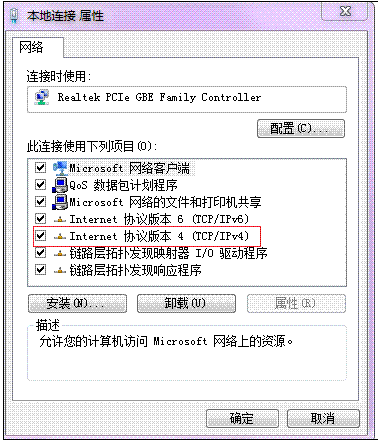Switch to the 网络 tab

click(31, 47)
